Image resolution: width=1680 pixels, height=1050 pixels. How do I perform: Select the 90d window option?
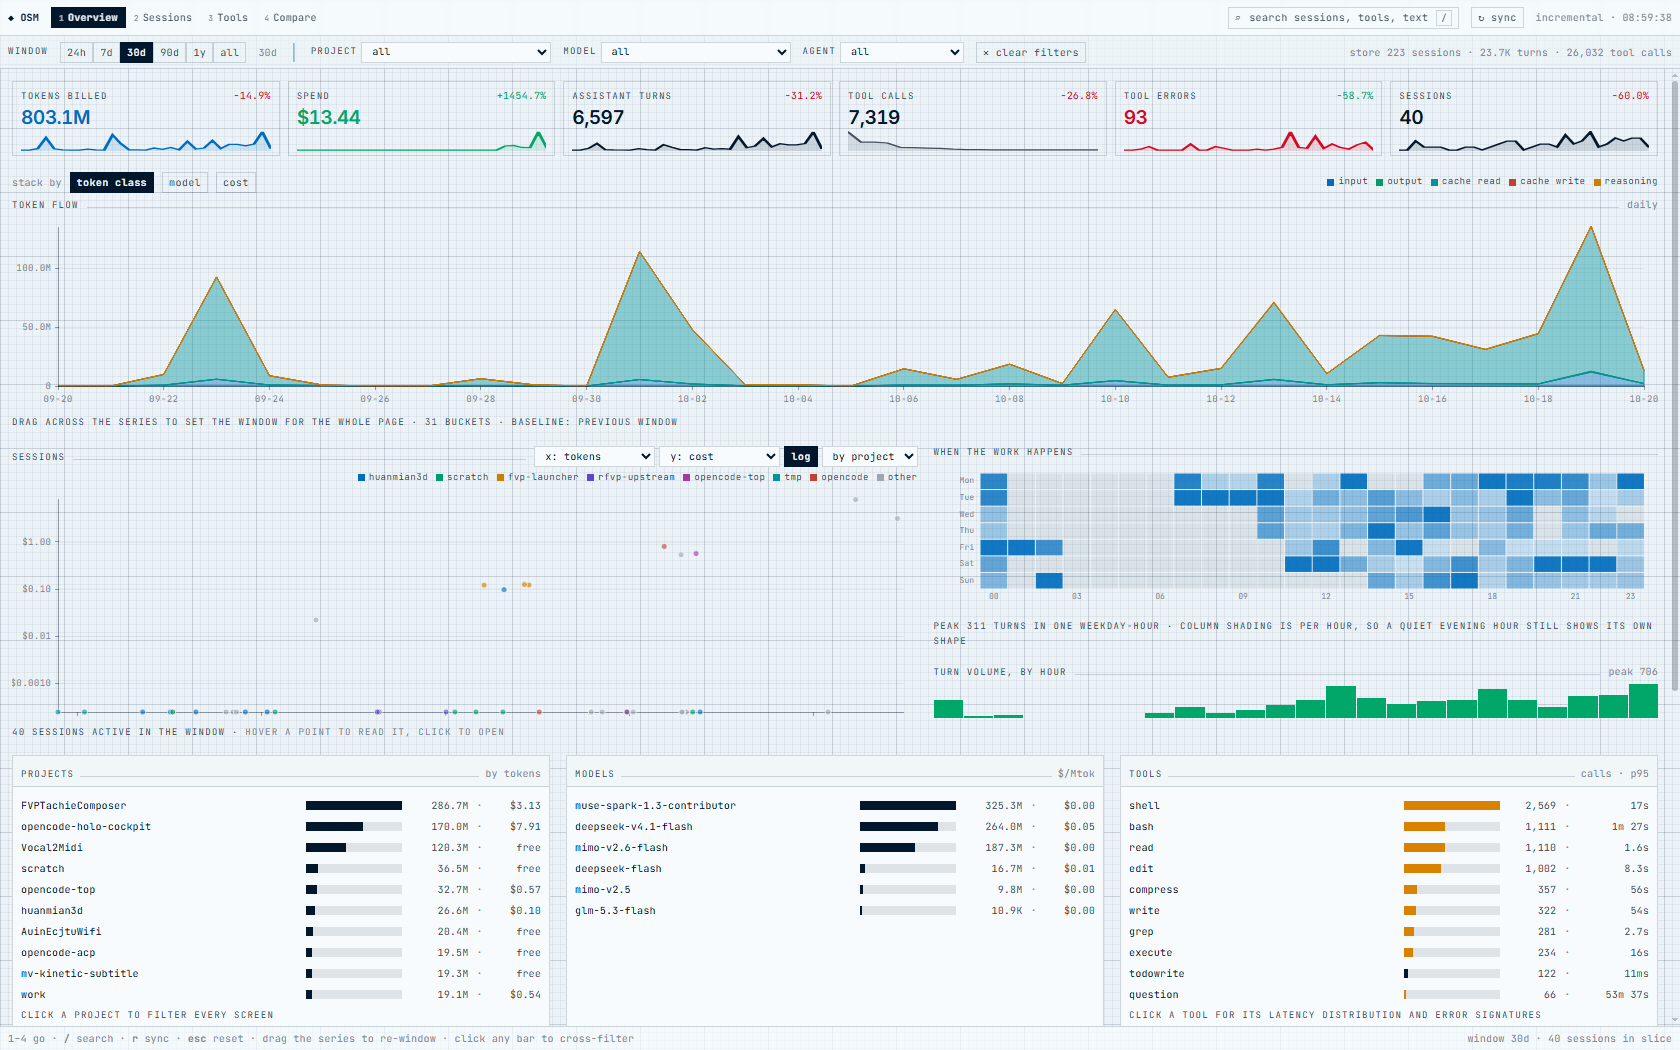point(170,52)
